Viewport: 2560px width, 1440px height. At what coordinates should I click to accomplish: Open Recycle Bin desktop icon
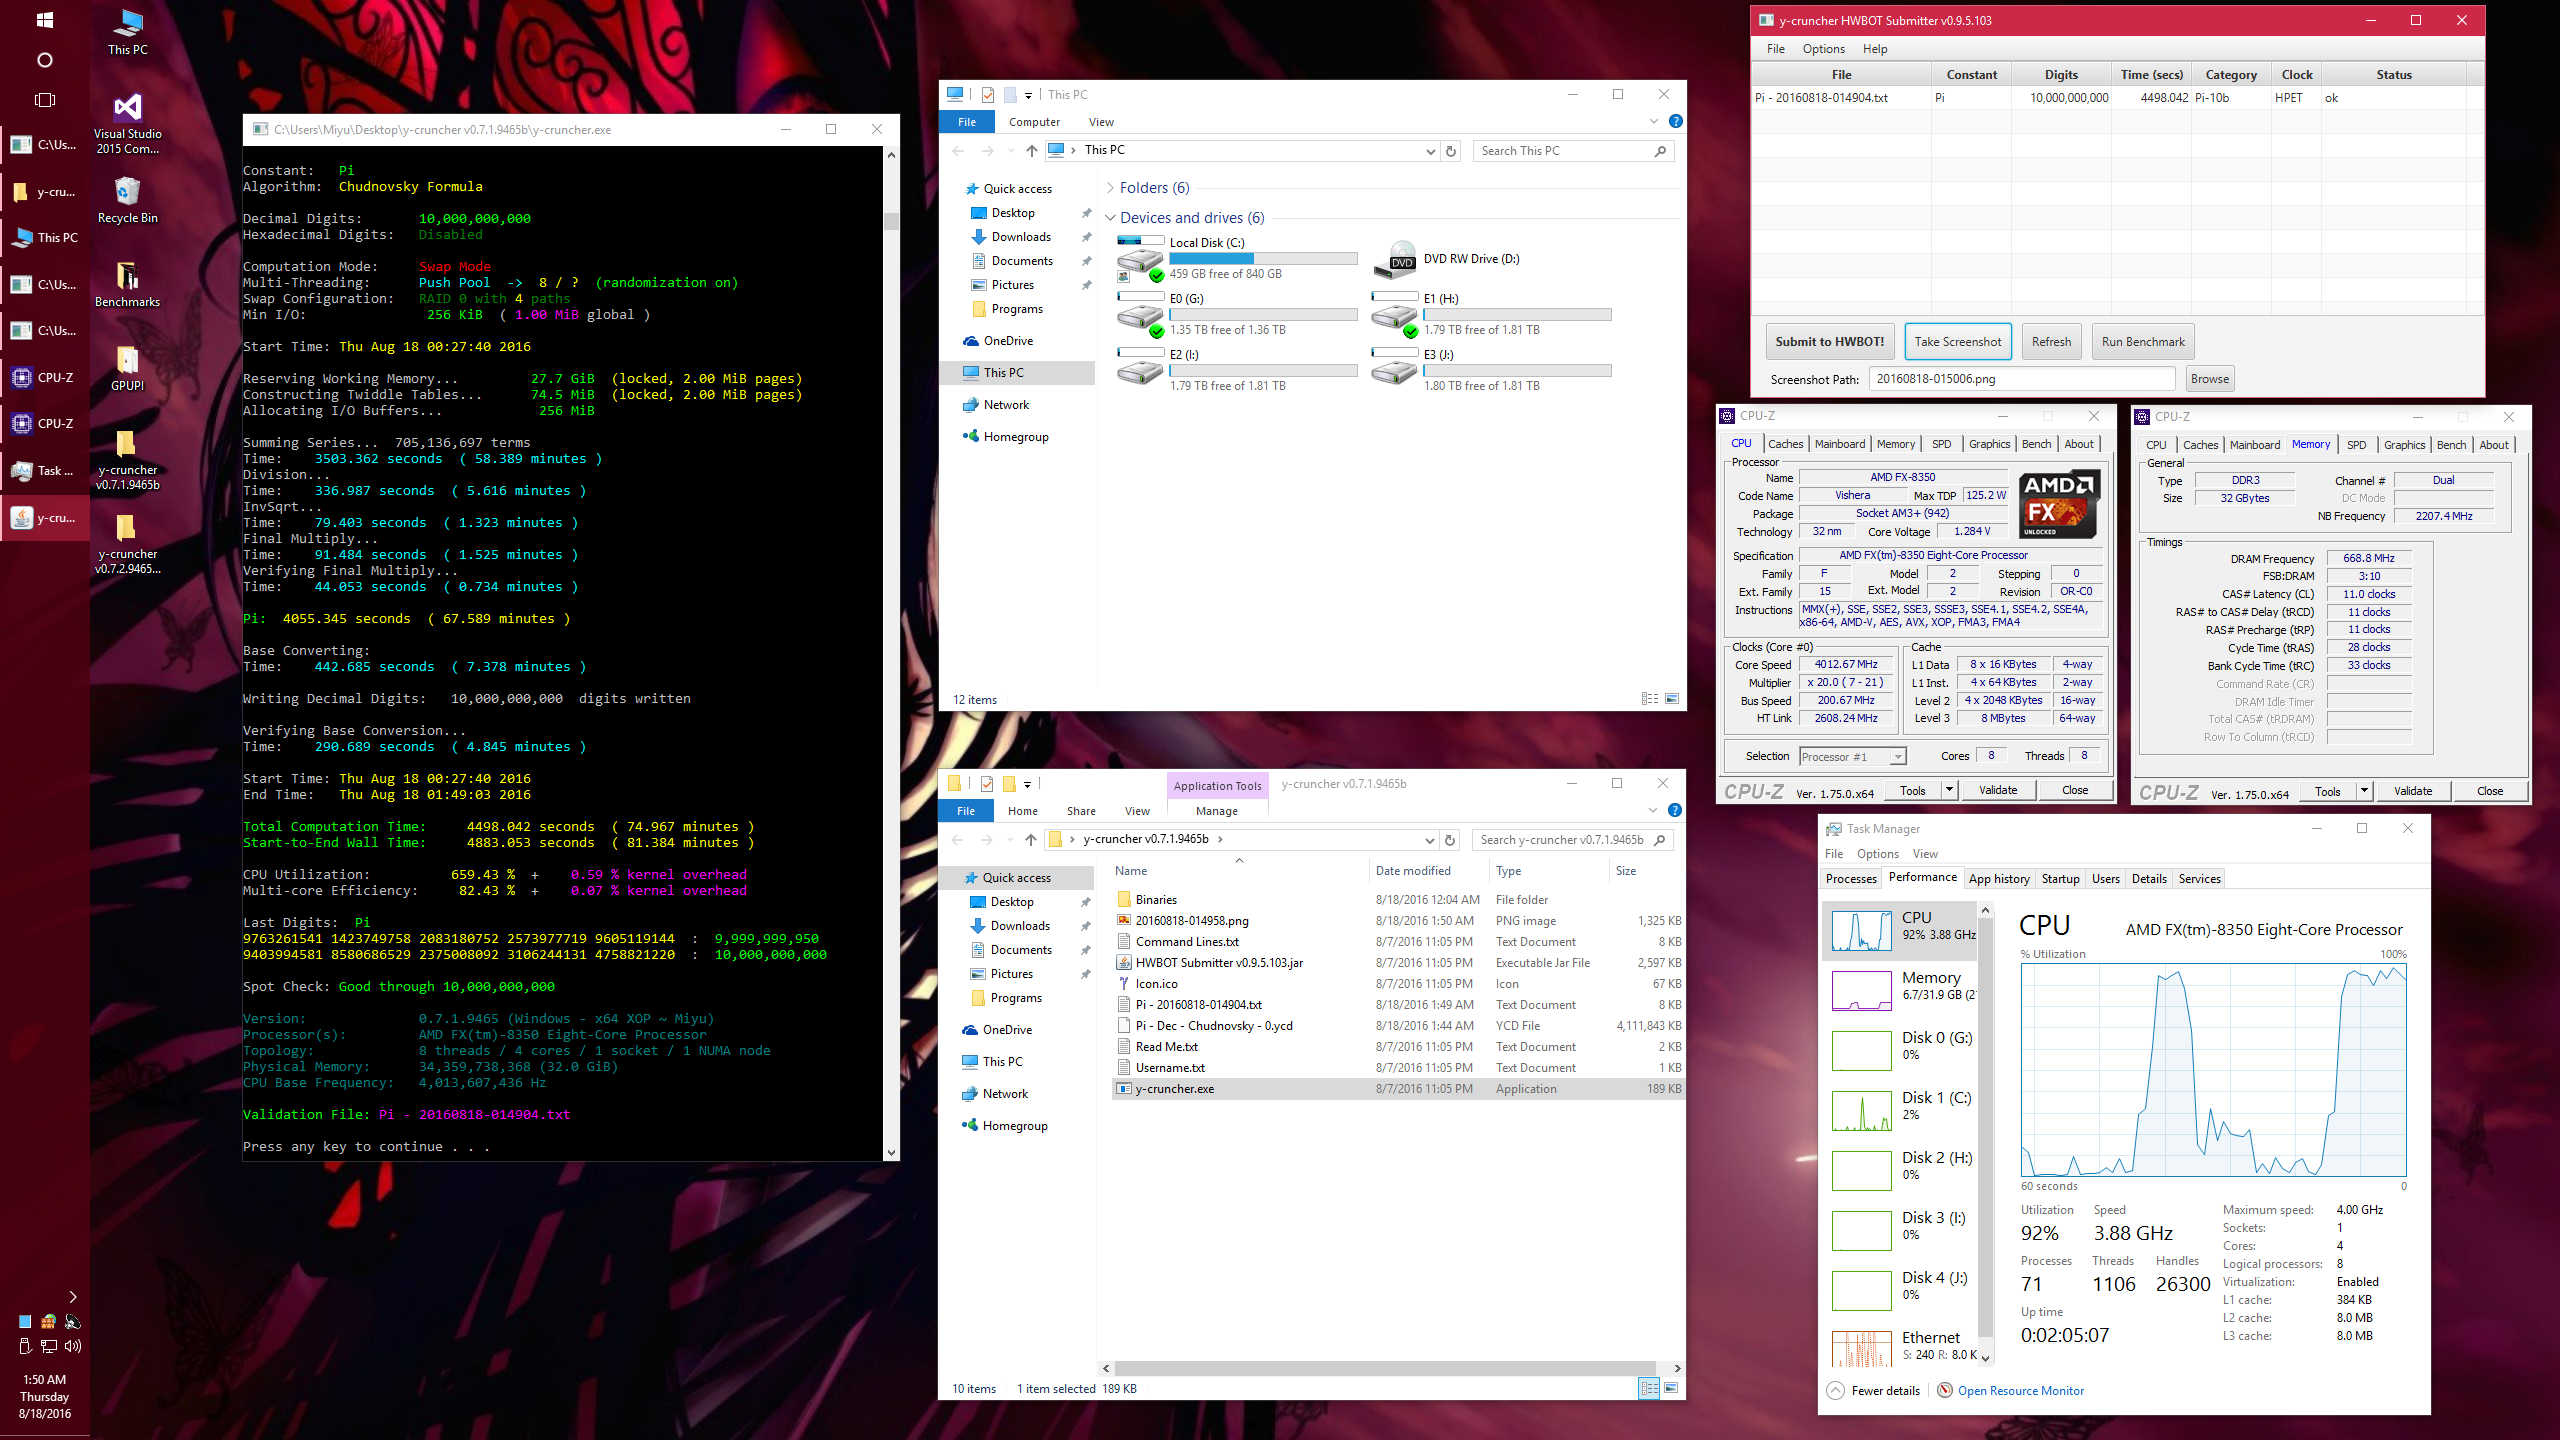tap(128, 200)
